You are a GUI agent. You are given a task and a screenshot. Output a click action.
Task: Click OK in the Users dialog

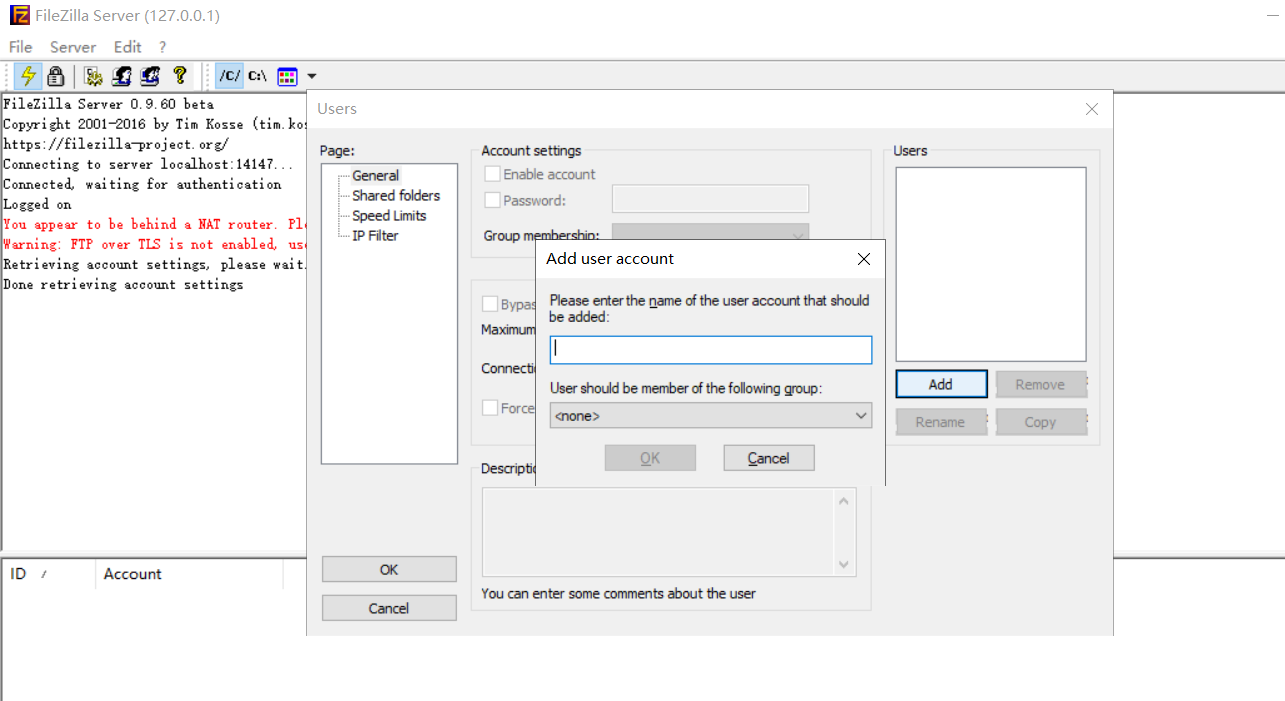click(389, 569)
